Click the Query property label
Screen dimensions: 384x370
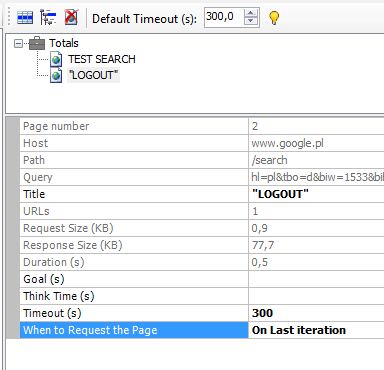point(38,177)
